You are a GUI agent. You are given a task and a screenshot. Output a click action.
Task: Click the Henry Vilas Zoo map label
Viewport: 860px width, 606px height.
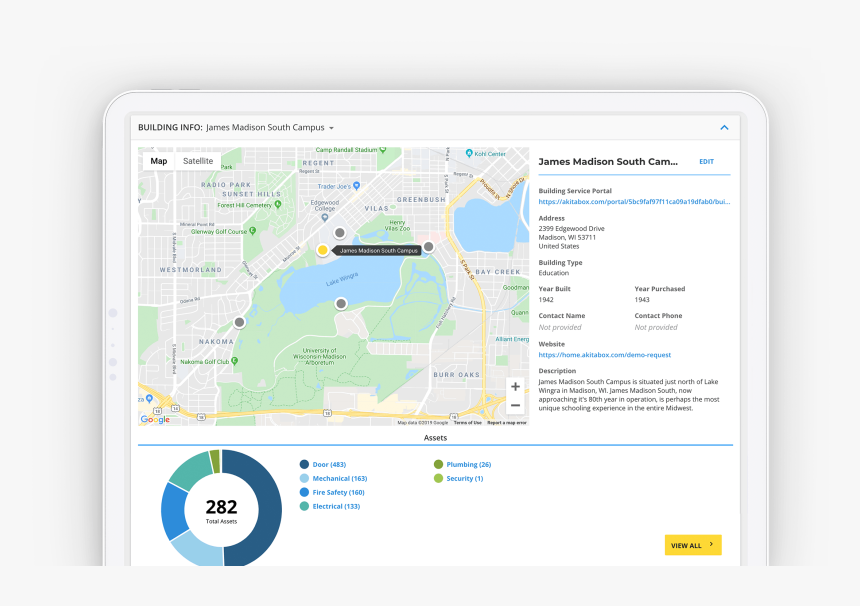397,225
